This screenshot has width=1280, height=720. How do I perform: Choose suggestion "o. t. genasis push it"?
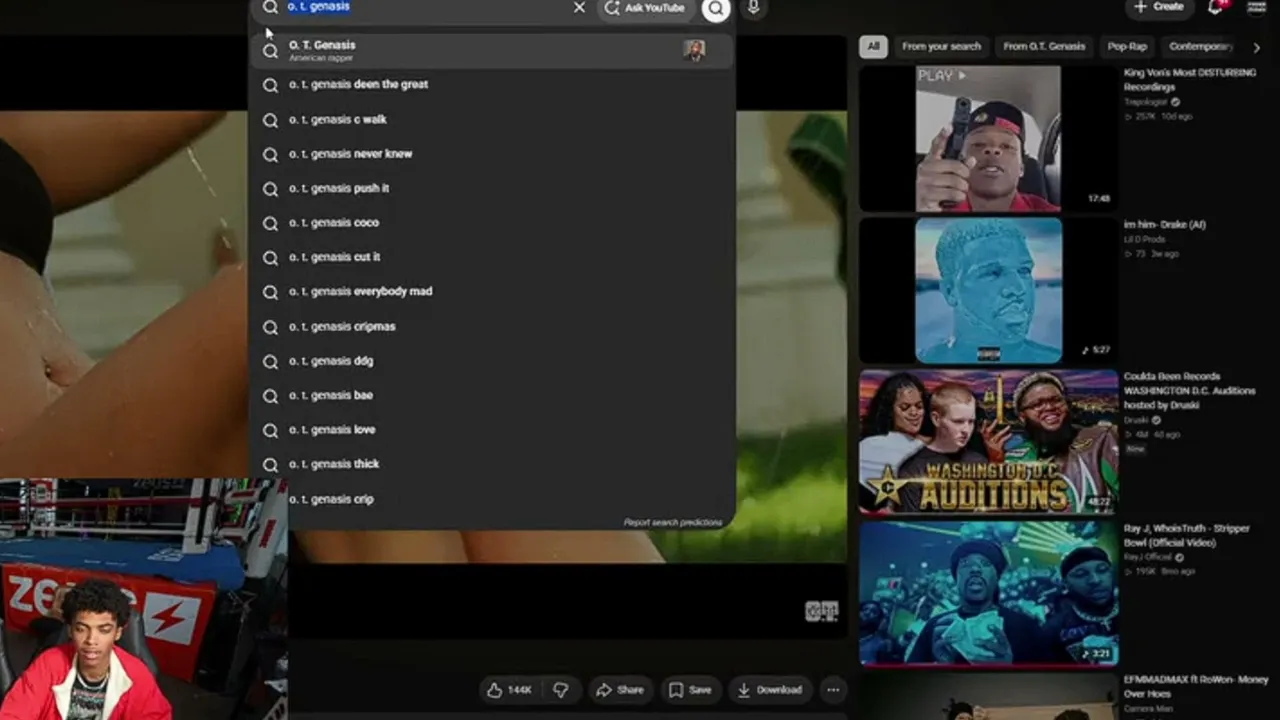tap(492, 189)
